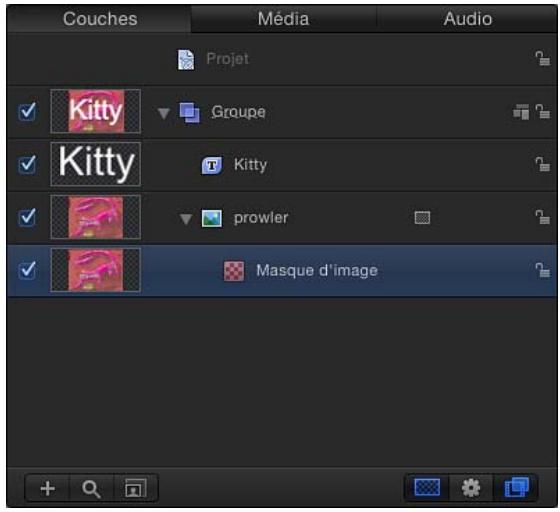Select the Kitty layer name
Screen dimensions: 560x512
click(250, 165)
